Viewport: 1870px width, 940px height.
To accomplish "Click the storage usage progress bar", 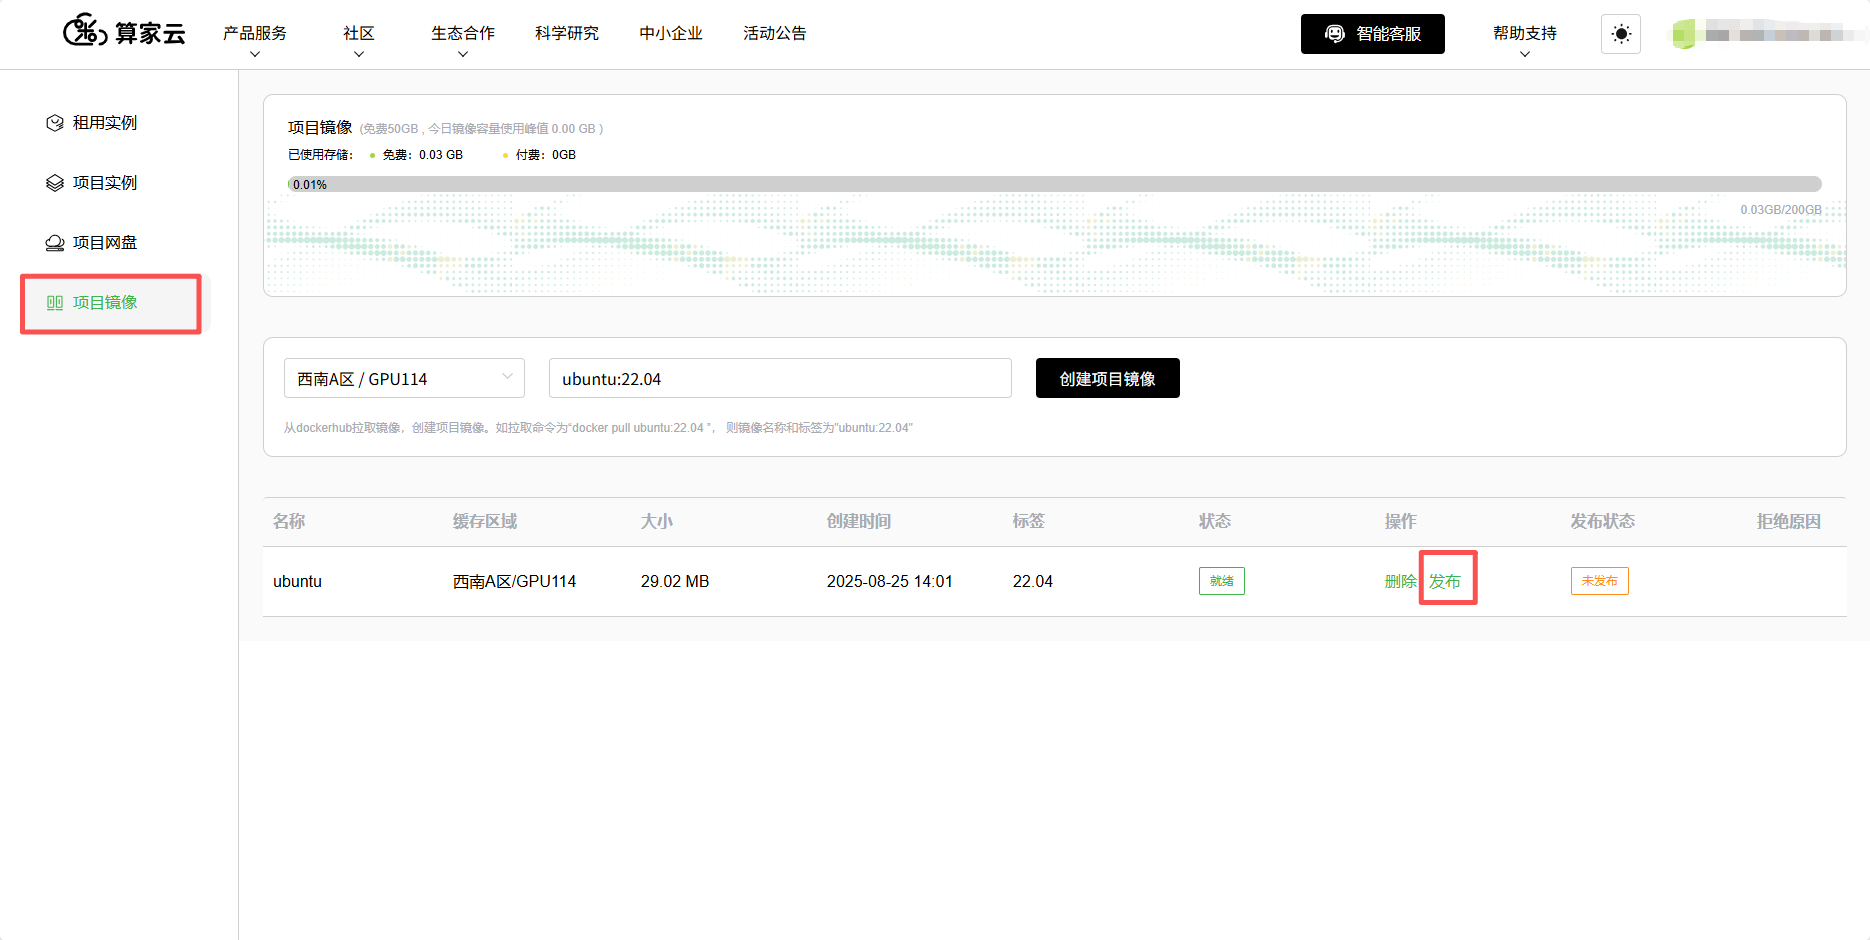I will click(x=1054, y=184).
